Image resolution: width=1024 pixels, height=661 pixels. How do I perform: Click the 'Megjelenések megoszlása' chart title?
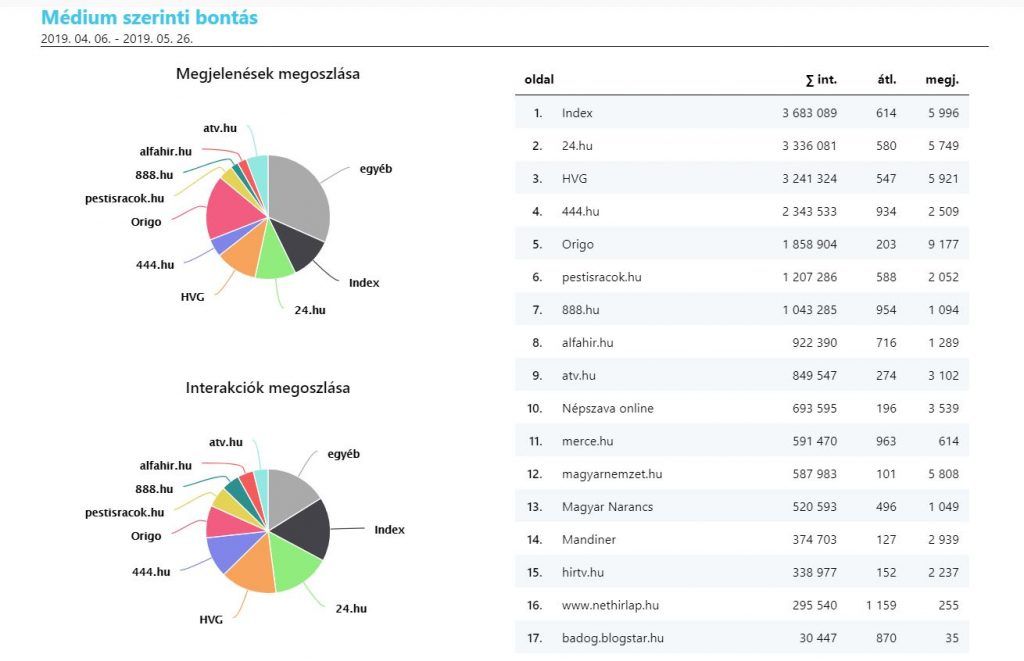(x=268, y=74)
